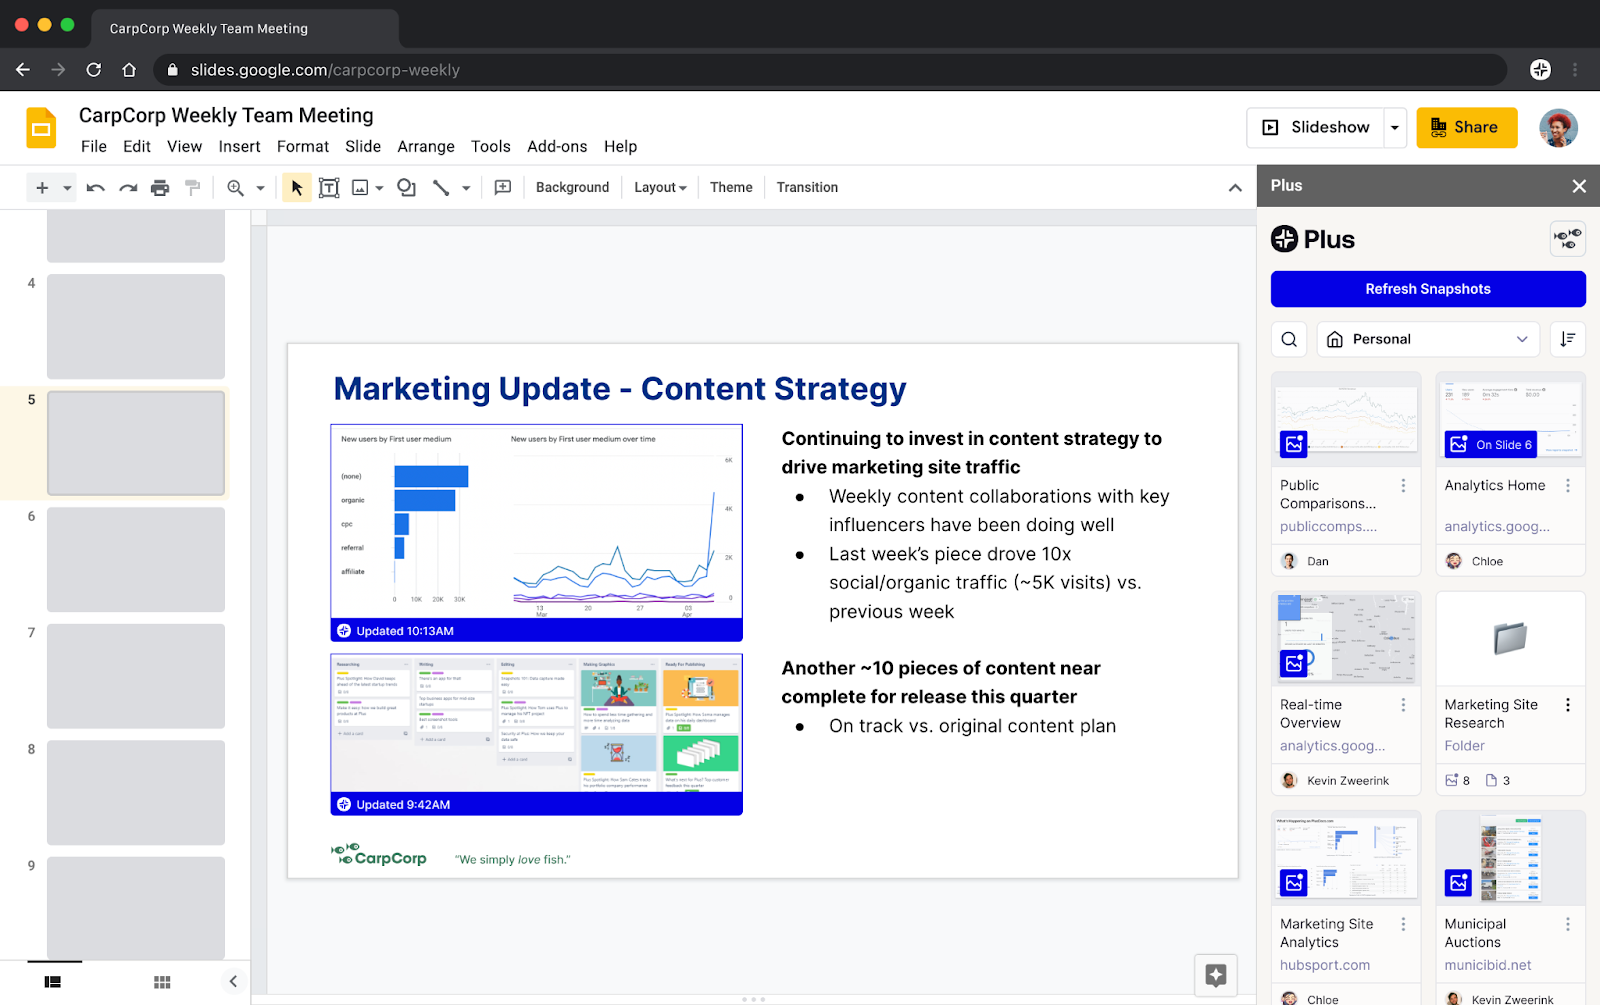1600x1005 pixels.
Task: Collapse the slide filmstrip panel
Action: (233, 982)
